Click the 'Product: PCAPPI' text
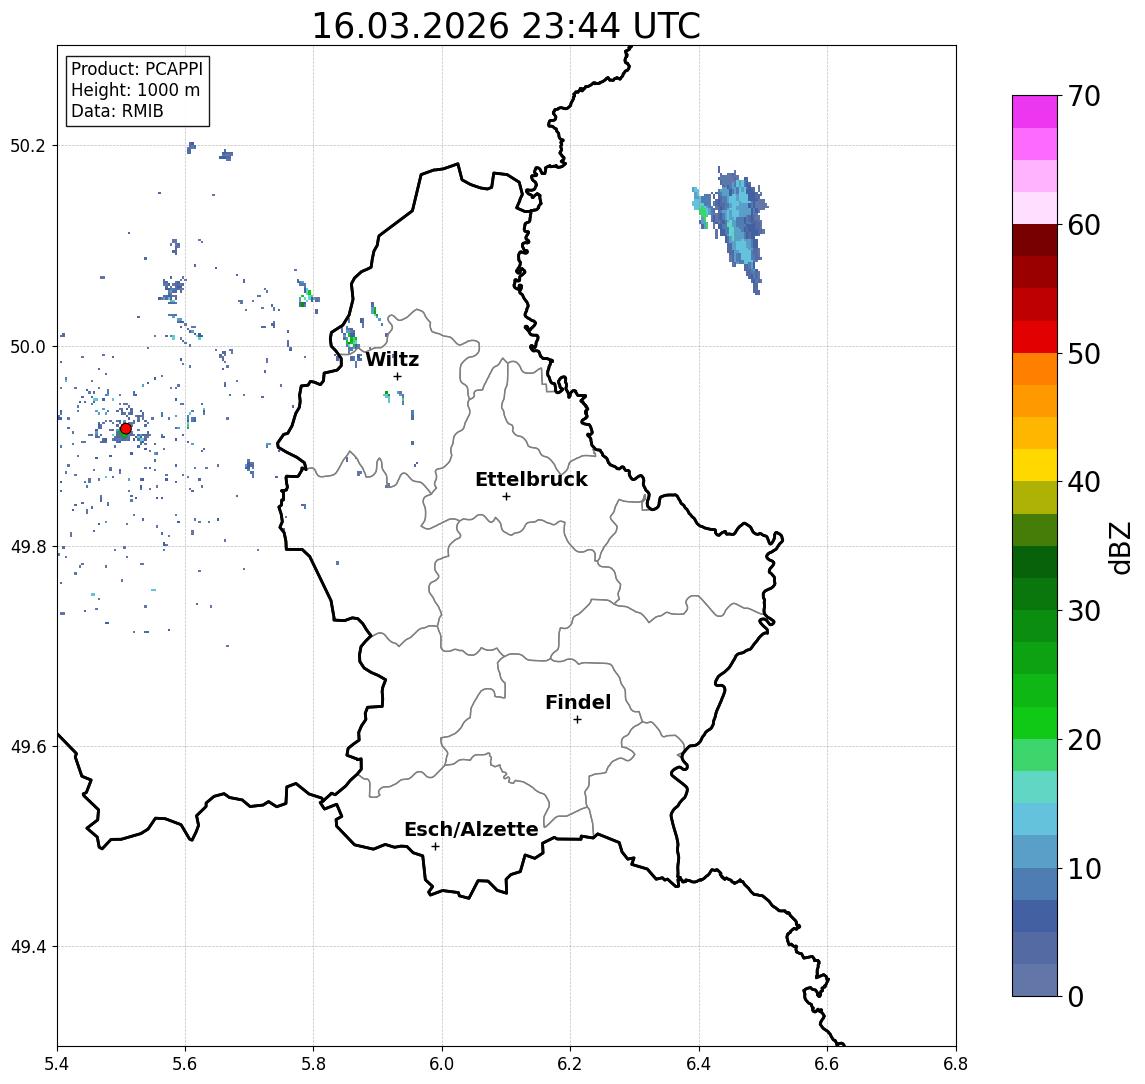The image size is (1145, 1084). click(x=137, y=69)
